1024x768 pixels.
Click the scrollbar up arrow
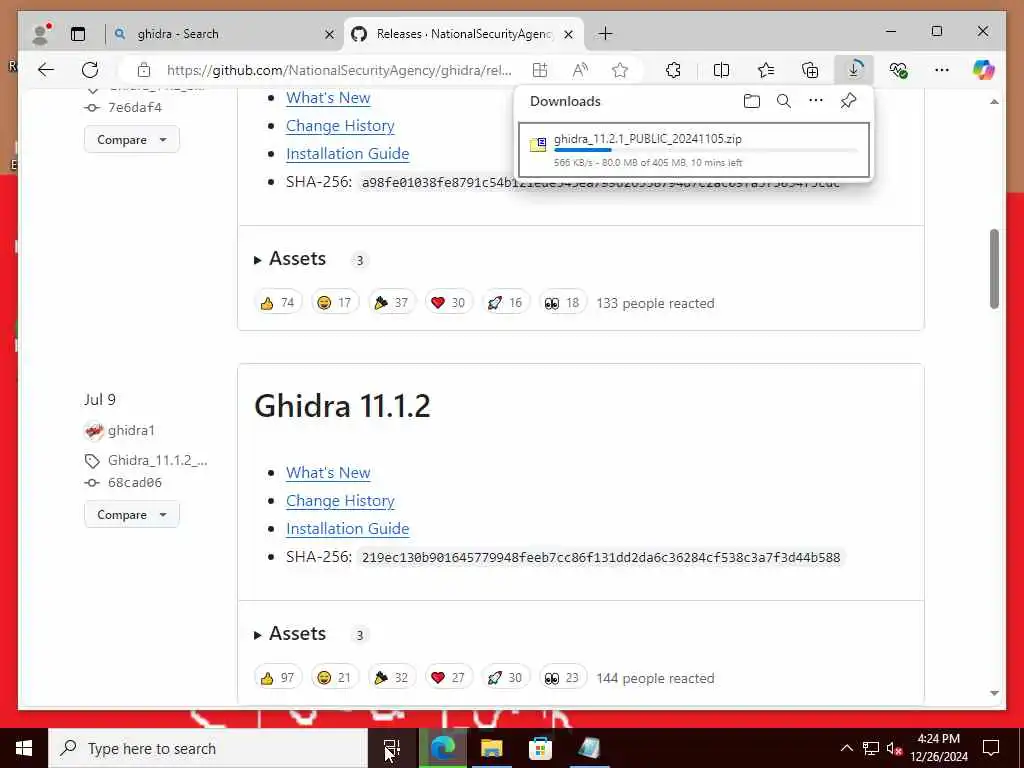[994, 102]
